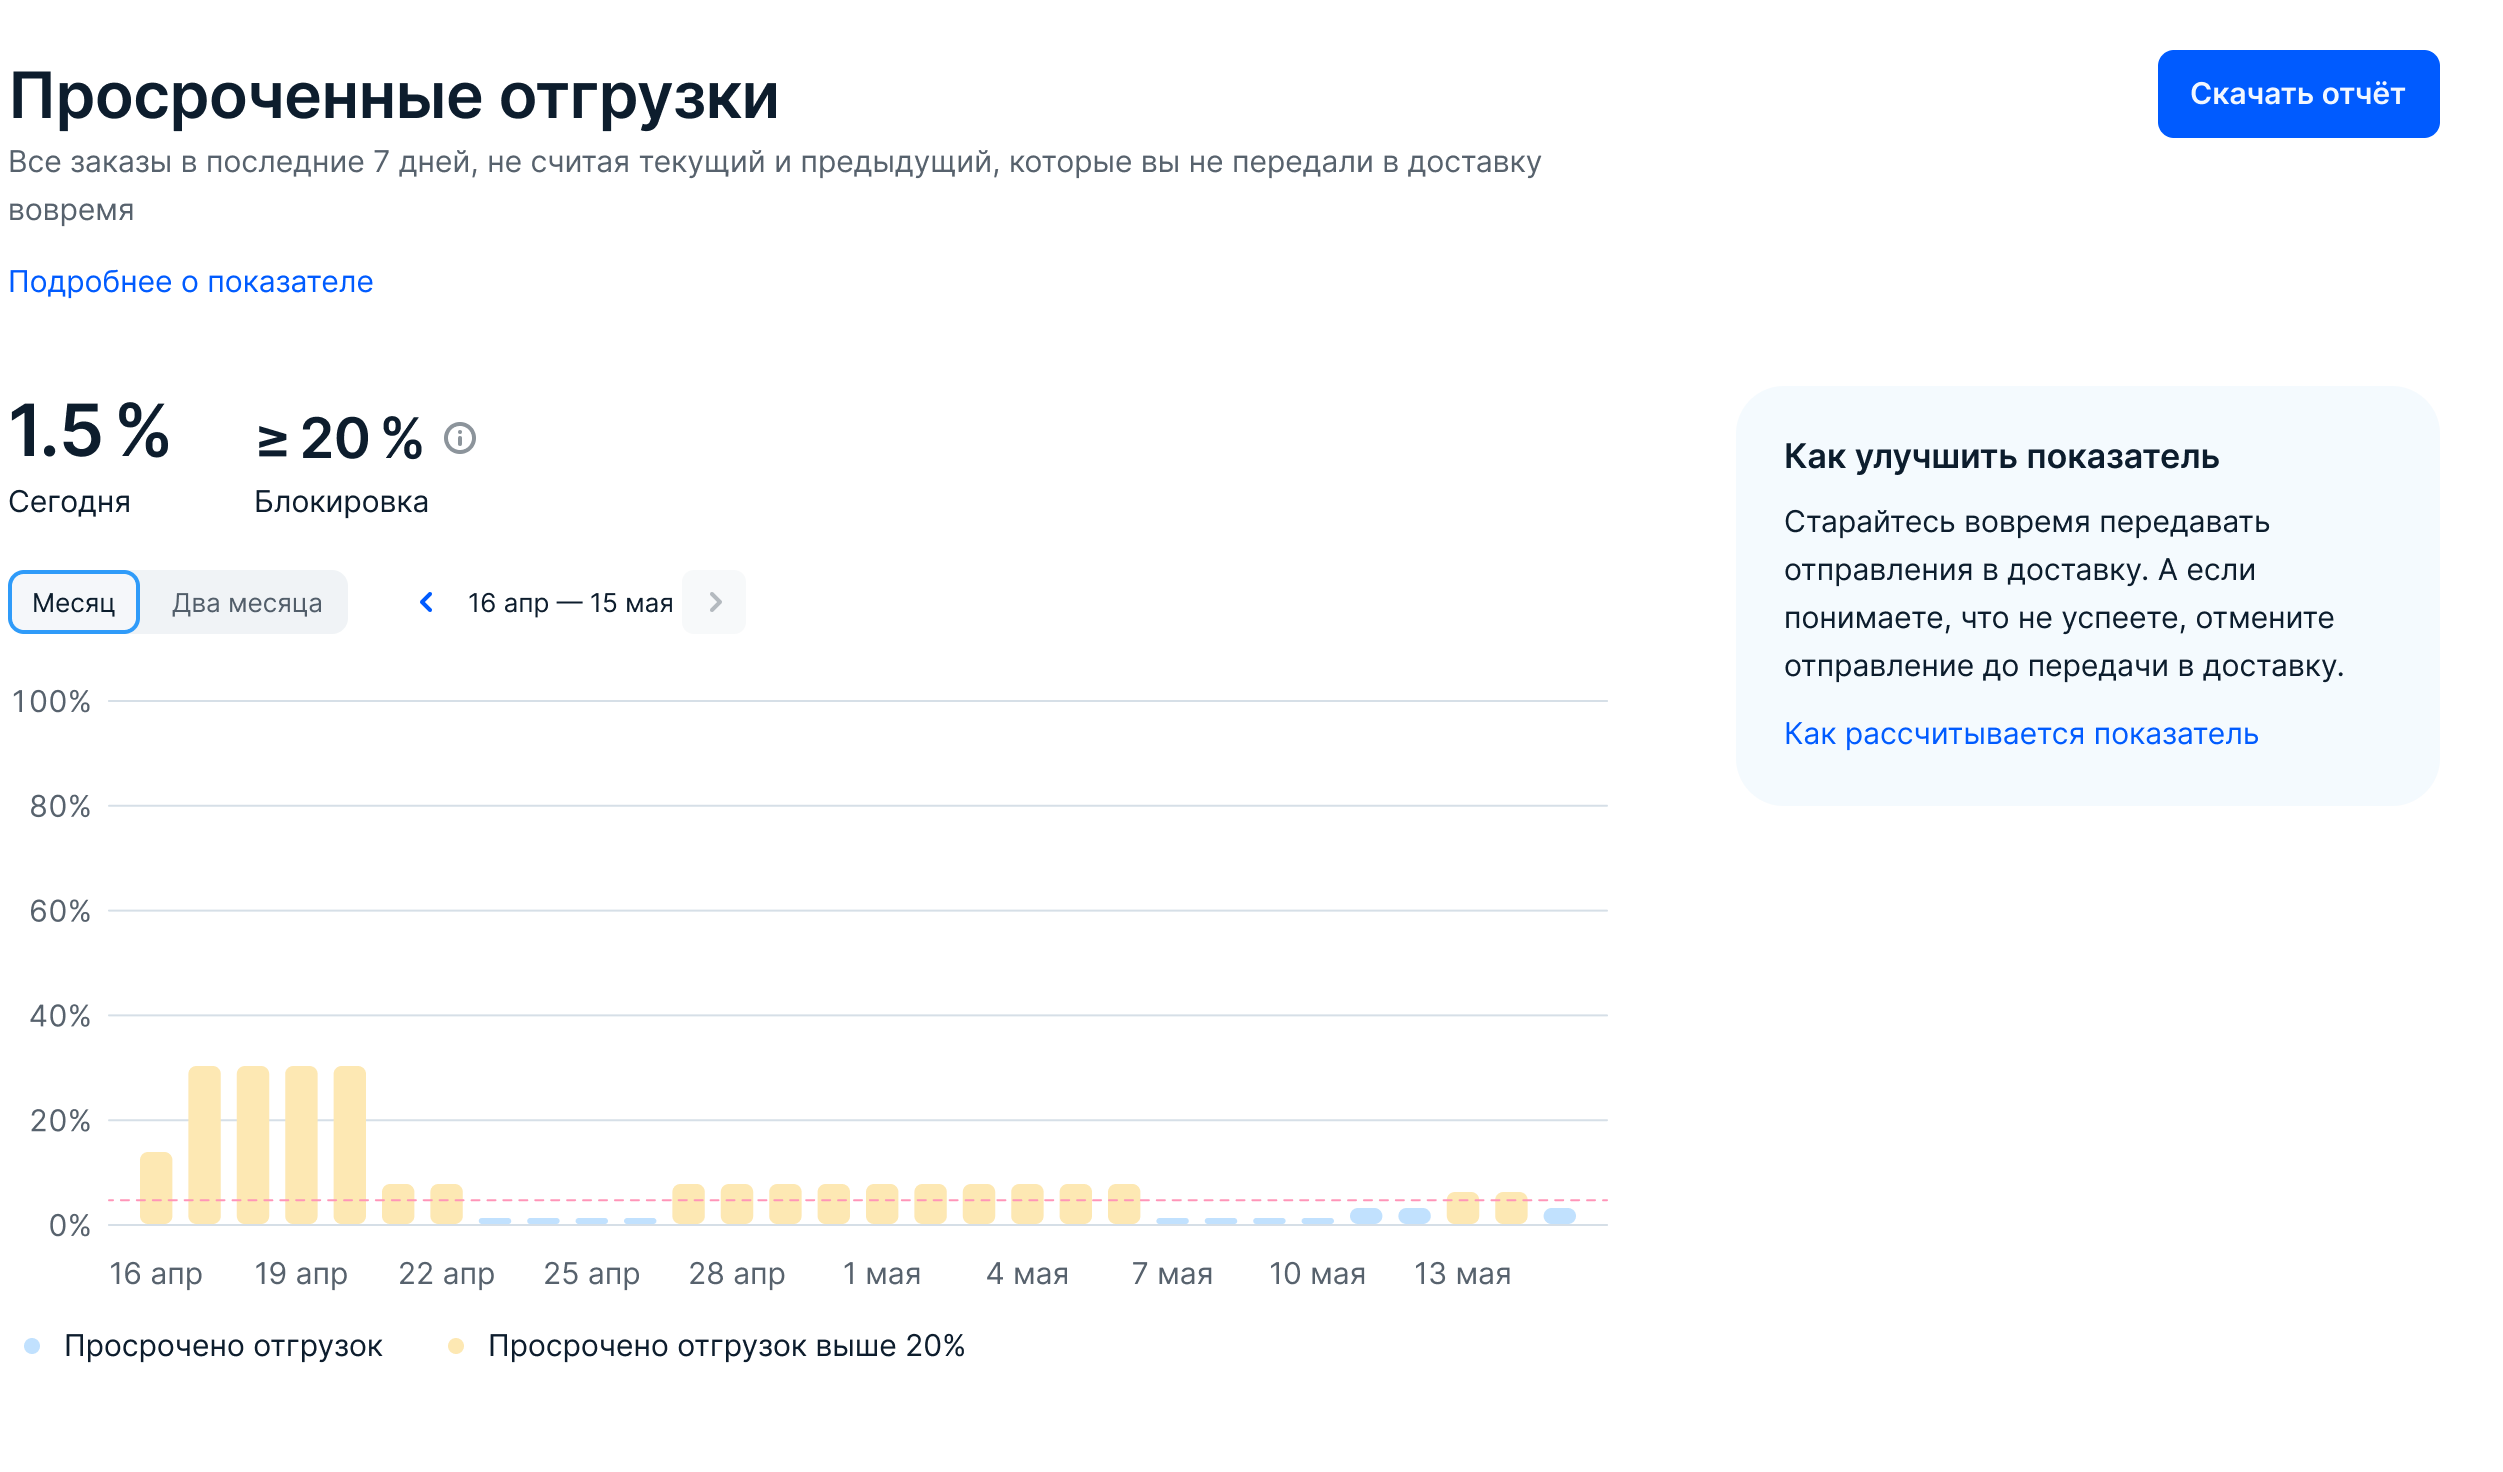Open Как рассчитывается показатель link
This screenshot has height=1472, width=2503.
tap(2020, 734)
